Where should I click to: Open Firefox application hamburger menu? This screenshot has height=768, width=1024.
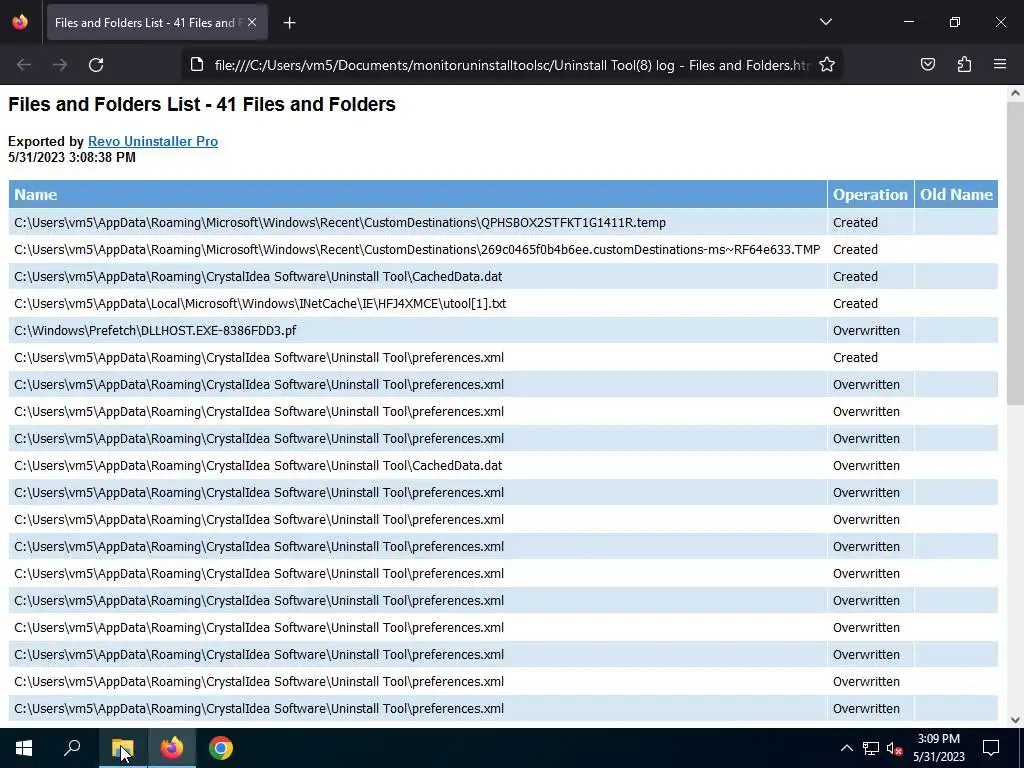click(1000, 65)
